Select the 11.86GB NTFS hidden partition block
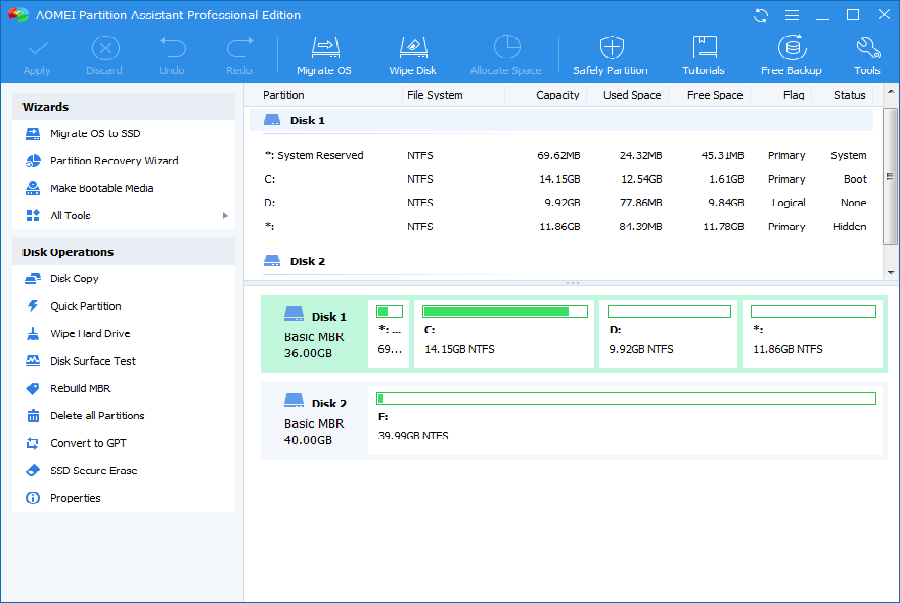Screen dimensions: 900x603 [x=813, y=334]
